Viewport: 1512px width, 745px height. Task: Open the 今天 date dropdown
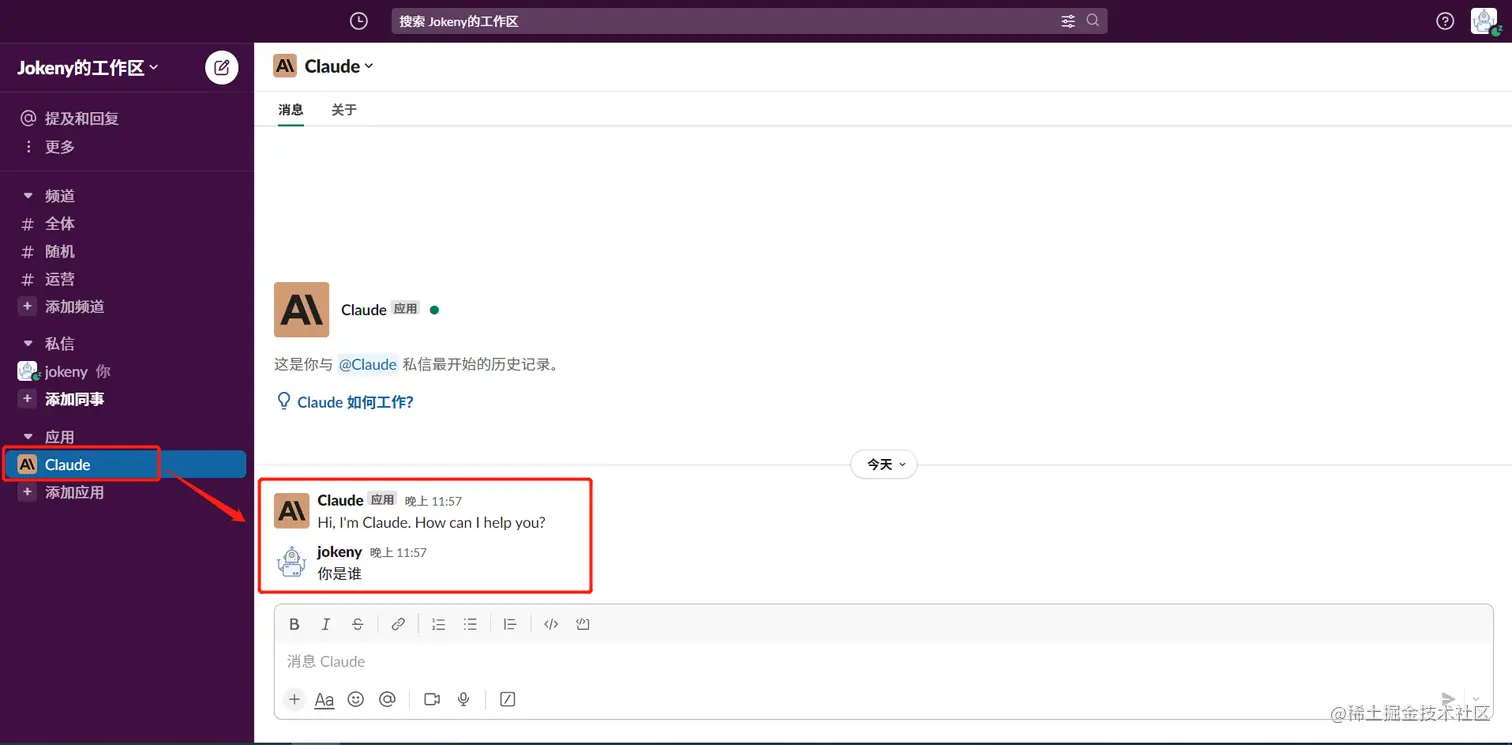(884, 464)
